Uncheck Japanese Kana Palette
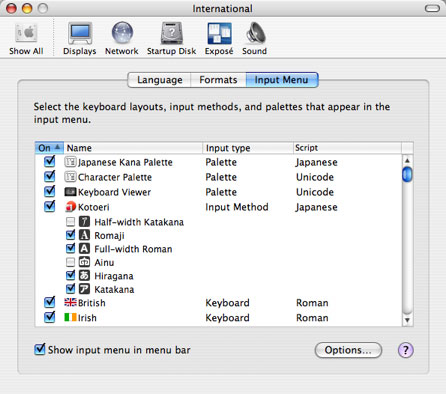The height and width of the screenshot is (394, 446). (x=50, y=162)
